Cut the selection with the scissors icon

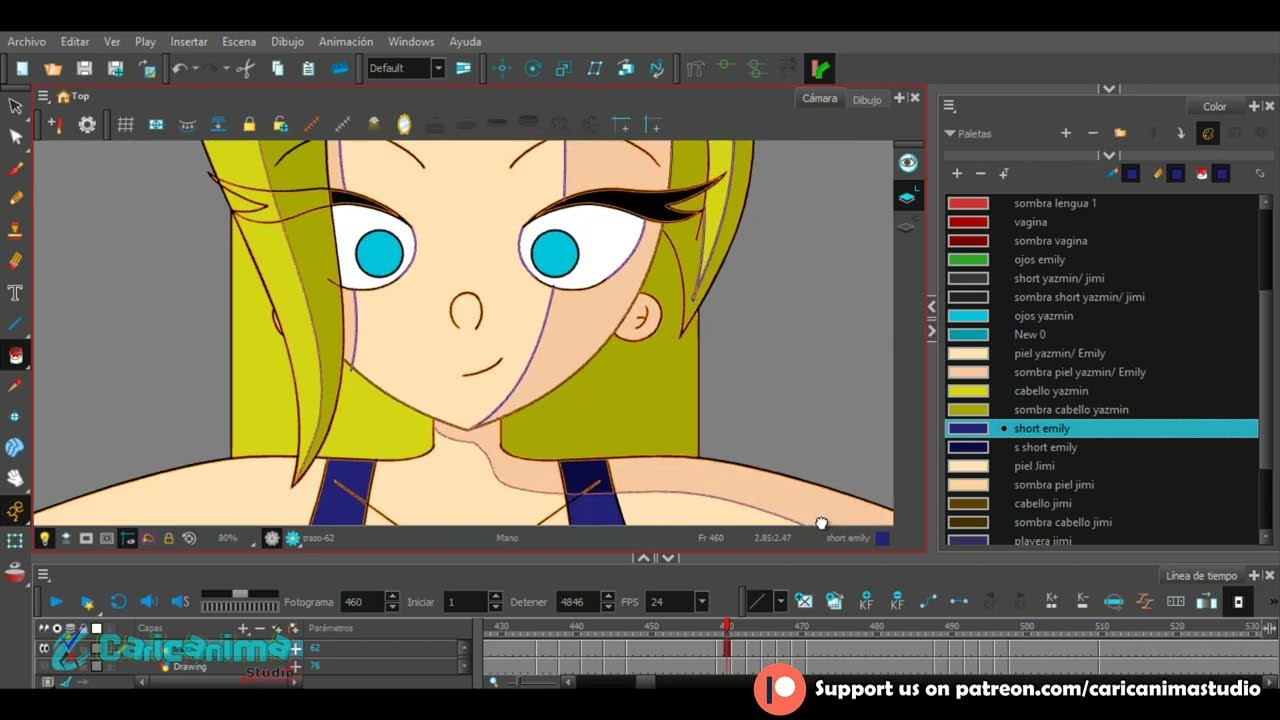(x=246, y=68)
